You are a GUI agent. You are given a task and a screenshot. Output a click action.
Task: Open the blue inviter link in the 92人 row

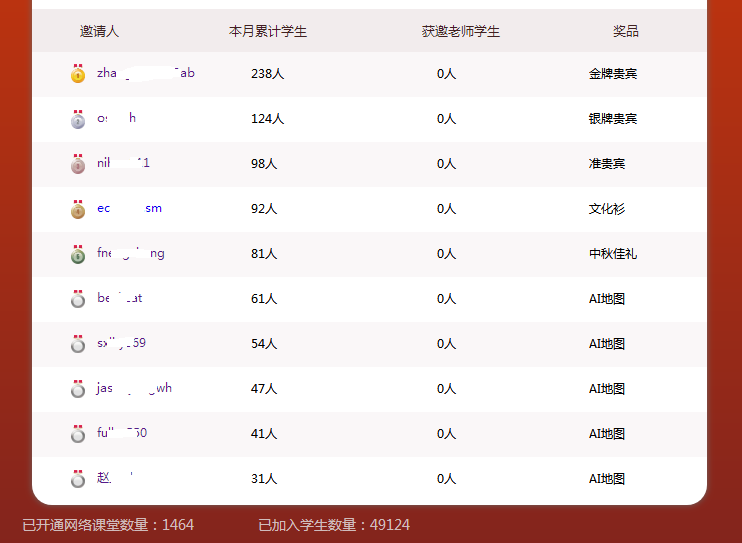point(129,208)
